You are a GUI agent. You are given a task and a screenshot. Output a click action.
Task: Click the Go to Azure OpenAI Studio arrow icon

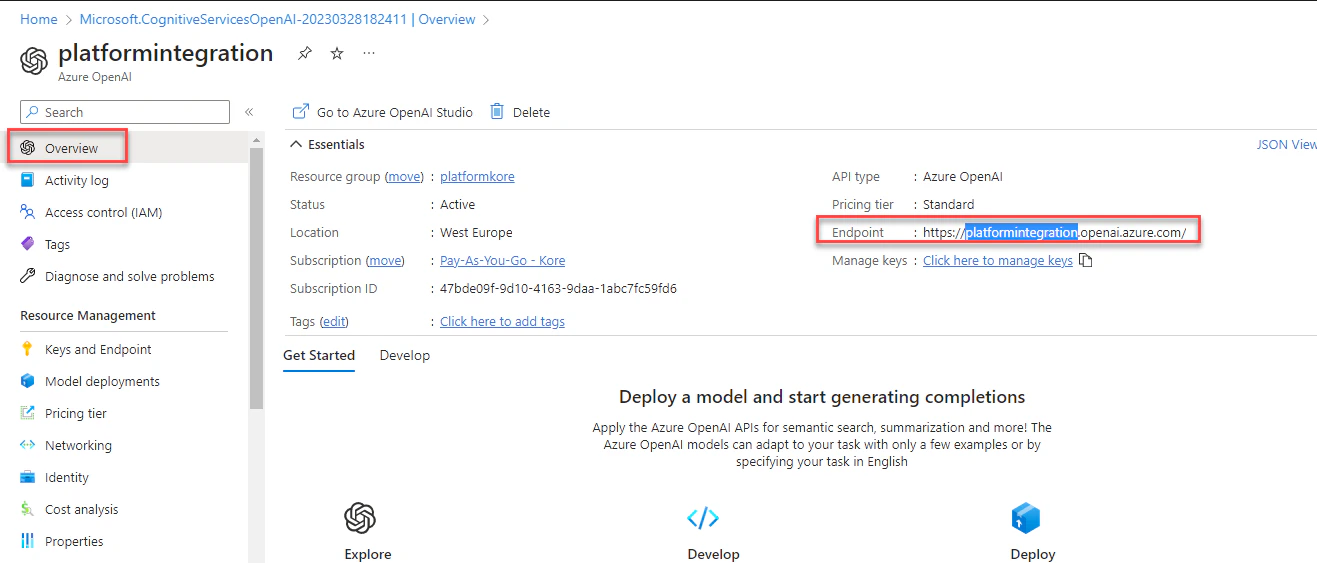pos(300,112)
